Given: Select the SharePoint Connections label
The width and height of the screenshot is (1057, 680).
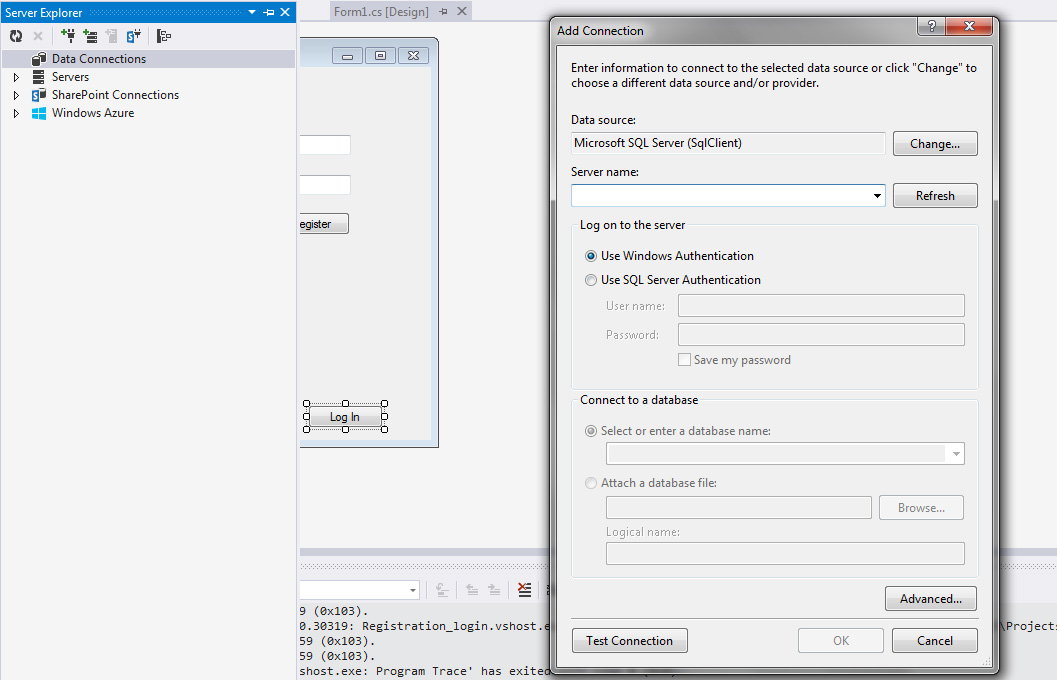Looking at the screenshot, I should (x=115, y=95).
